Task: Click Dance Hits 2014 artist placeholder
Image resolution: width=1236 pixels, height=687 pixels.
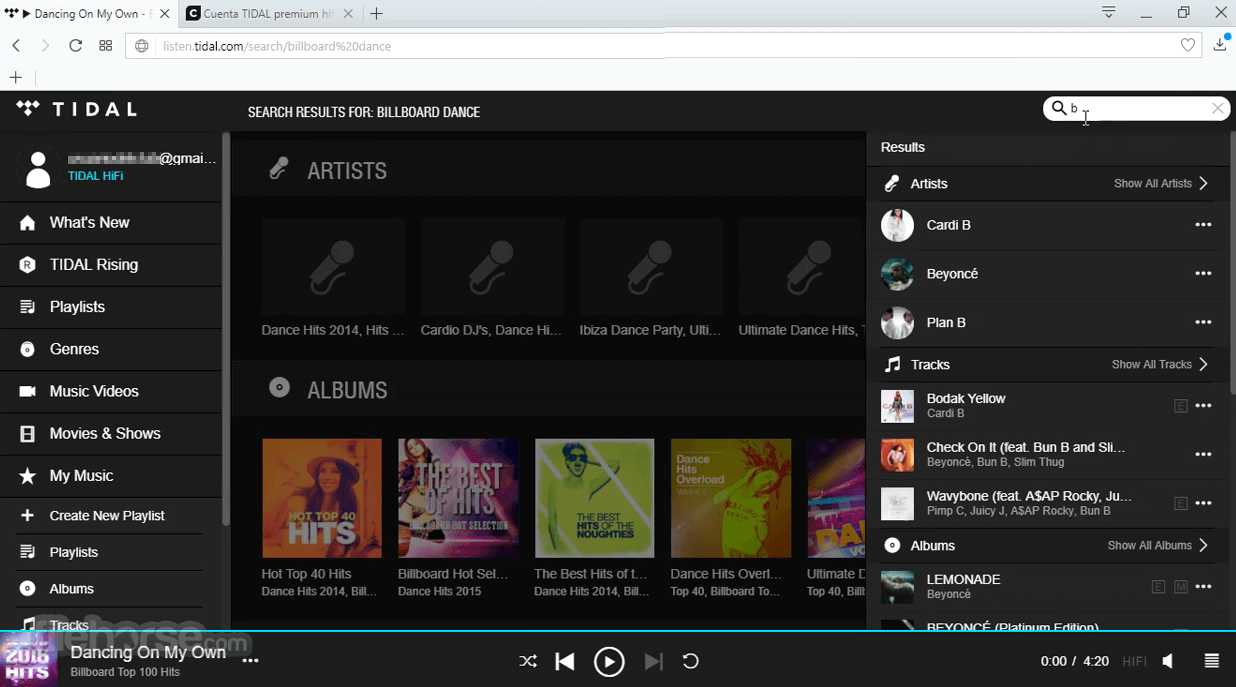Action: pyautogui.click(x=333, y=266)
